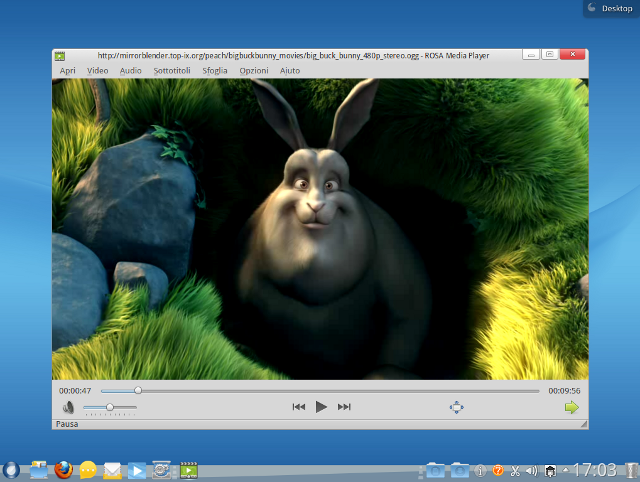Toggle fullscreen mode icon

[x=456, y=407]
